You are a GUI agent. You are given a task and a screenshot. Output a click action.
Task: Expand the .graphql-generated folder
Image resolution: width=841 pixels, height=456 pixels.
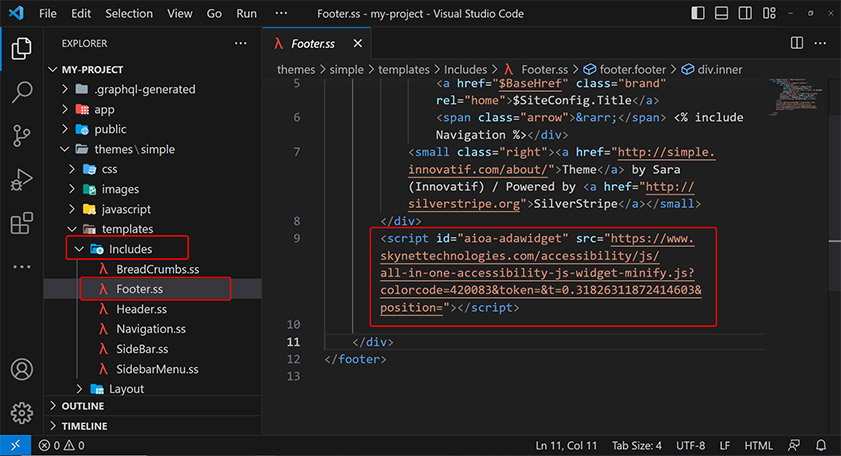click(65, 89)
